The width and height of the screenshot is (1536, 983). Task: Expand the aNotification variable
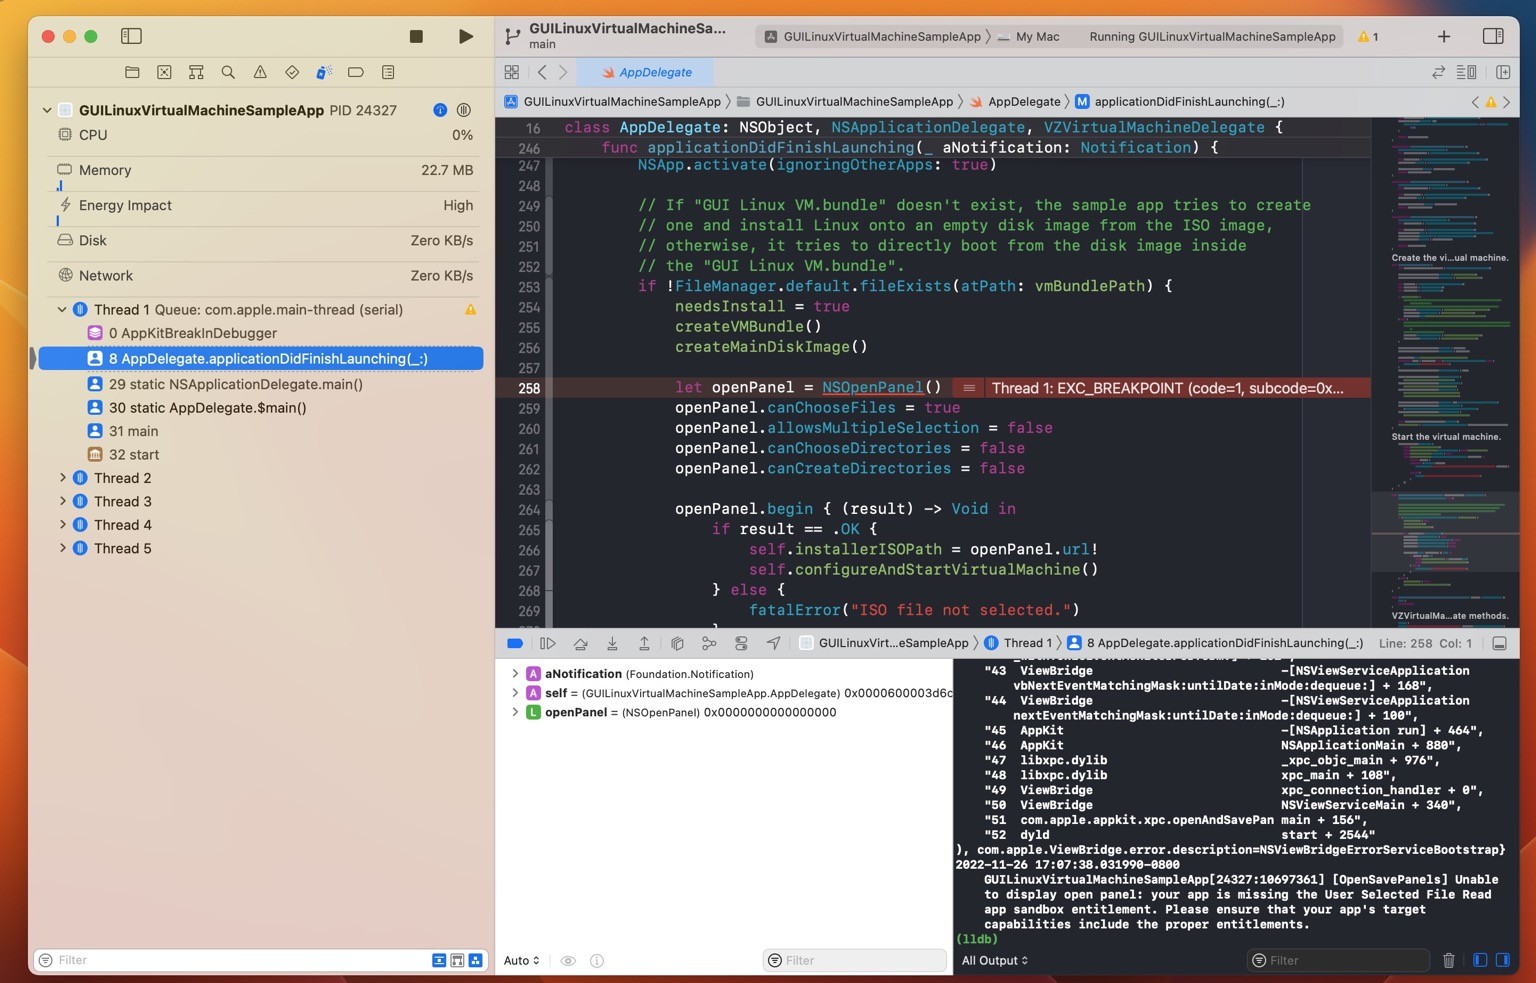click(x=515, y=674)
